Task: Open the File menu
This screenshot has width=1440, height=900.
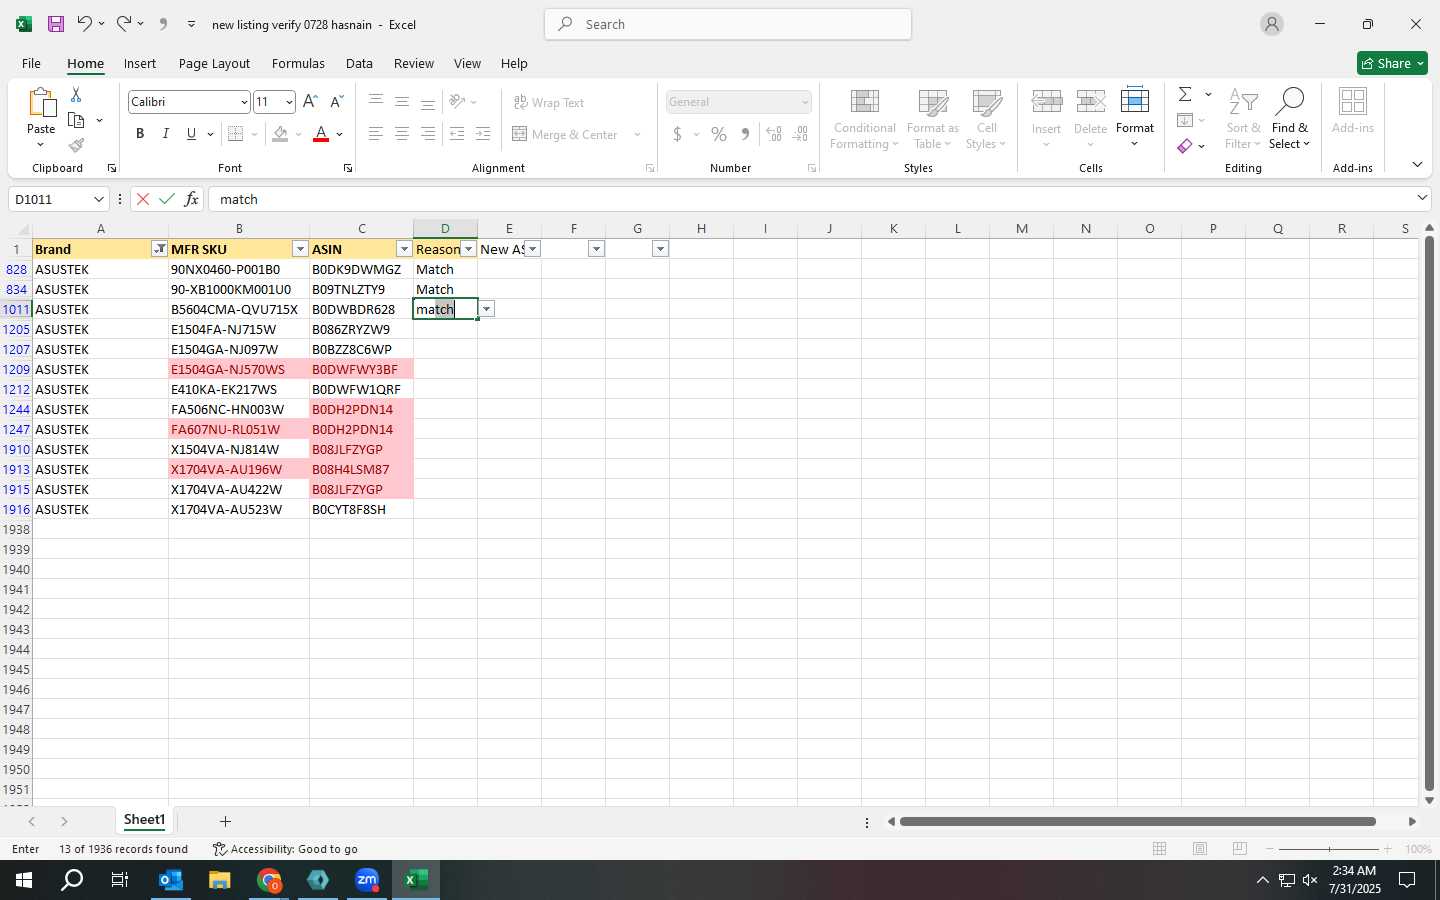Action: (x=31, y=63)
